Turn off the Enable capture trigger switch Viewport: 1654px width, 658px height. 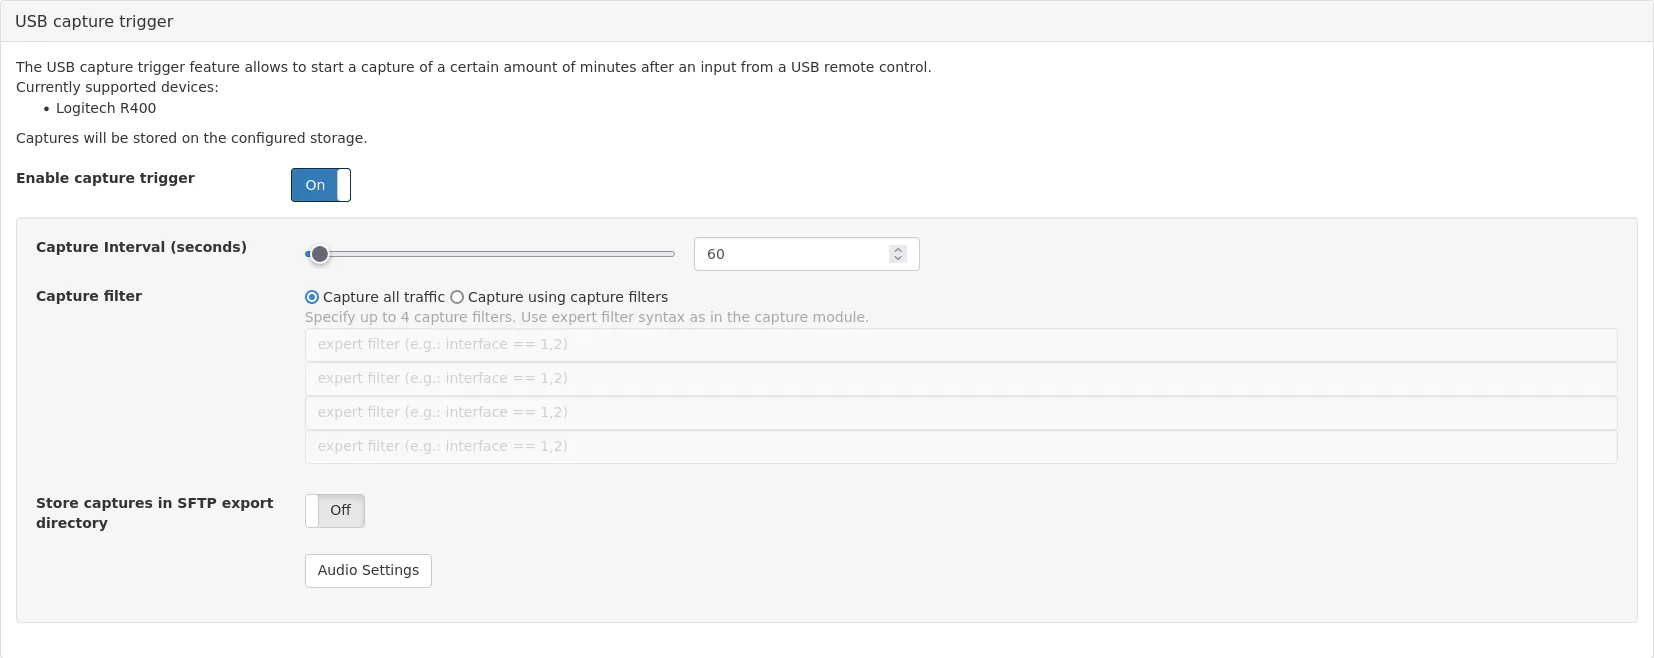320,185
